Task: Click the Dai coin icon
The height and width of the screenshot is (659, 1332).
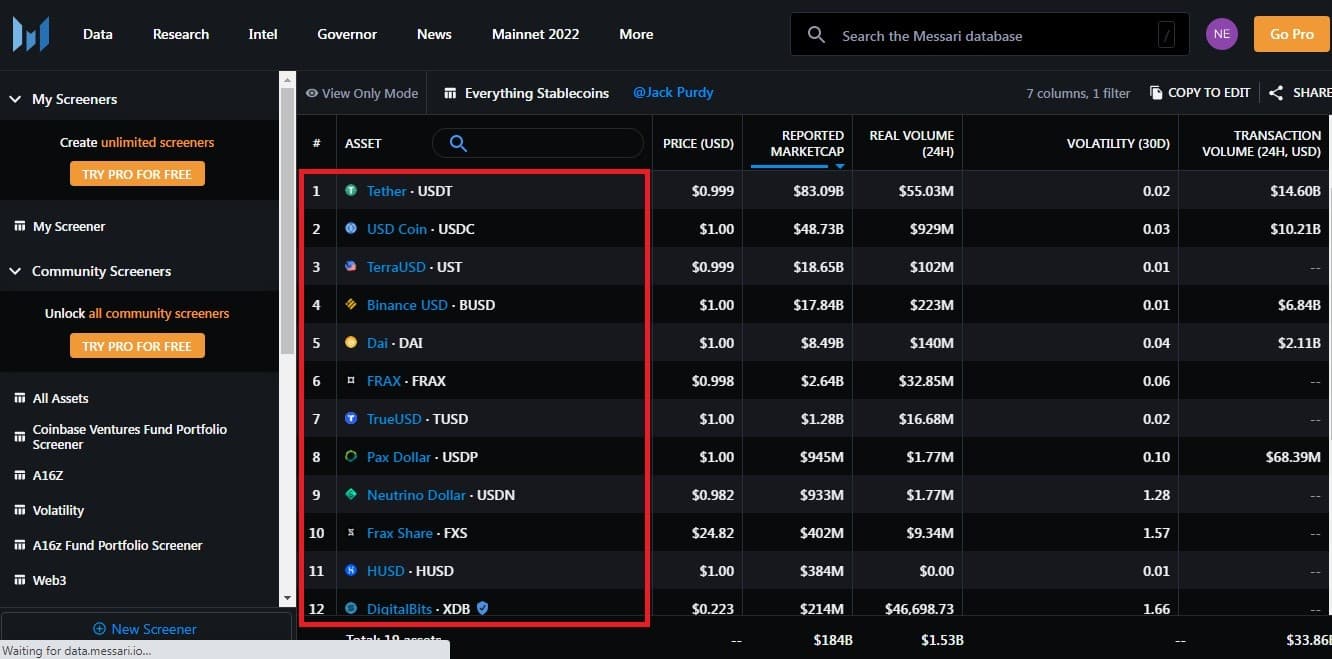Action: pyautogui.click(x=351, y=343)
